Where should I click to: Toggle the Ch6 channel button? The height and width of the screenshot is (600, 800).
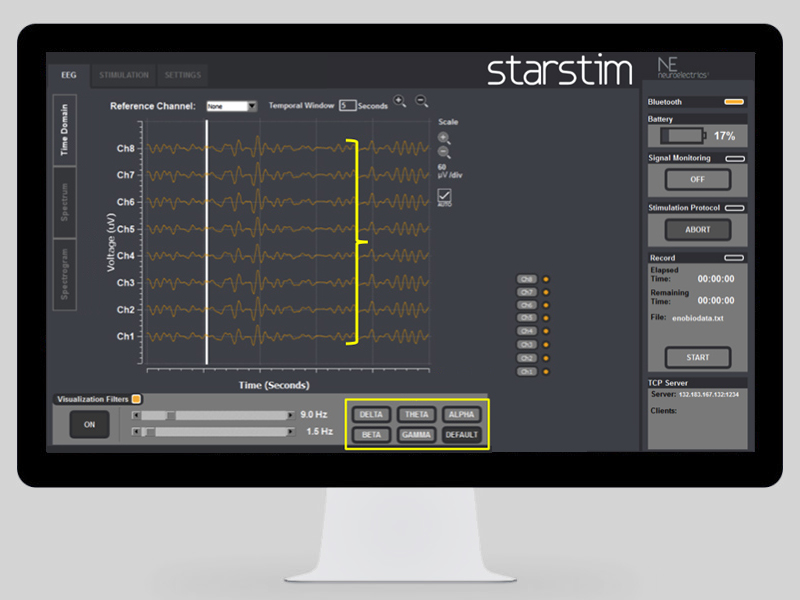point(527,305)
